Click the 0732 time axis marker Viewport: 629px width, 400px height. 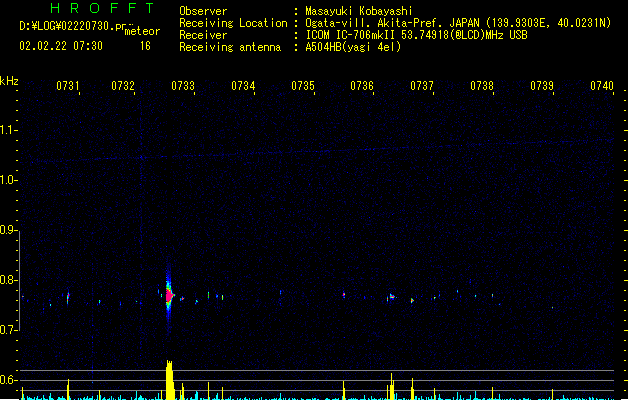pyautogui.click(x=123, y=86)
